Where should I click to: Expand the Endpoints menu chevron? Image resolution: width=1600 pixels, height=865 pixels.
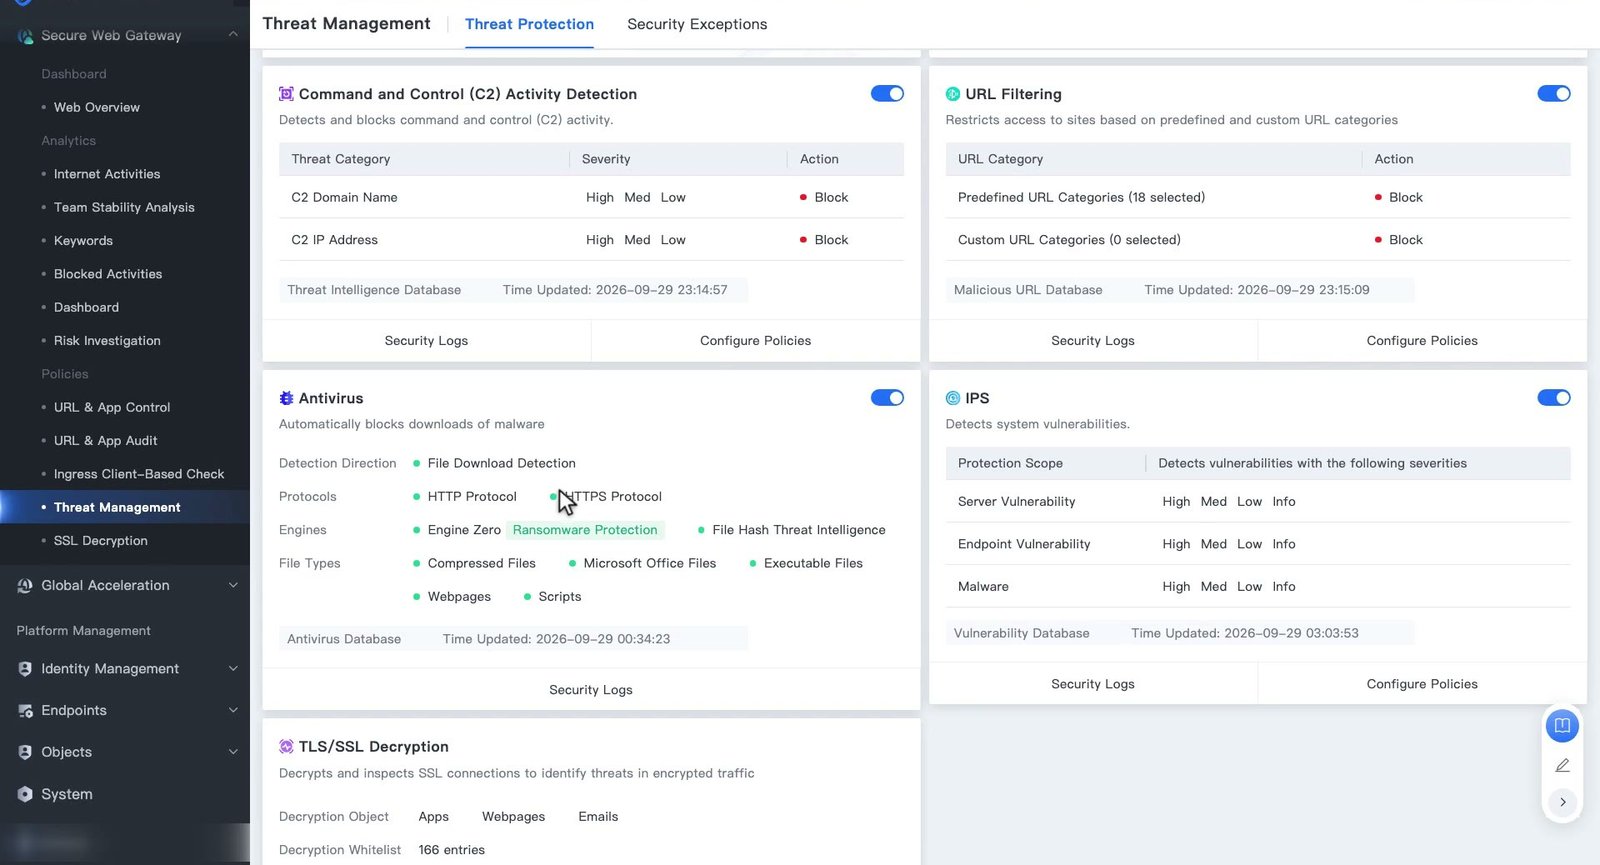[x=233, y=711]
